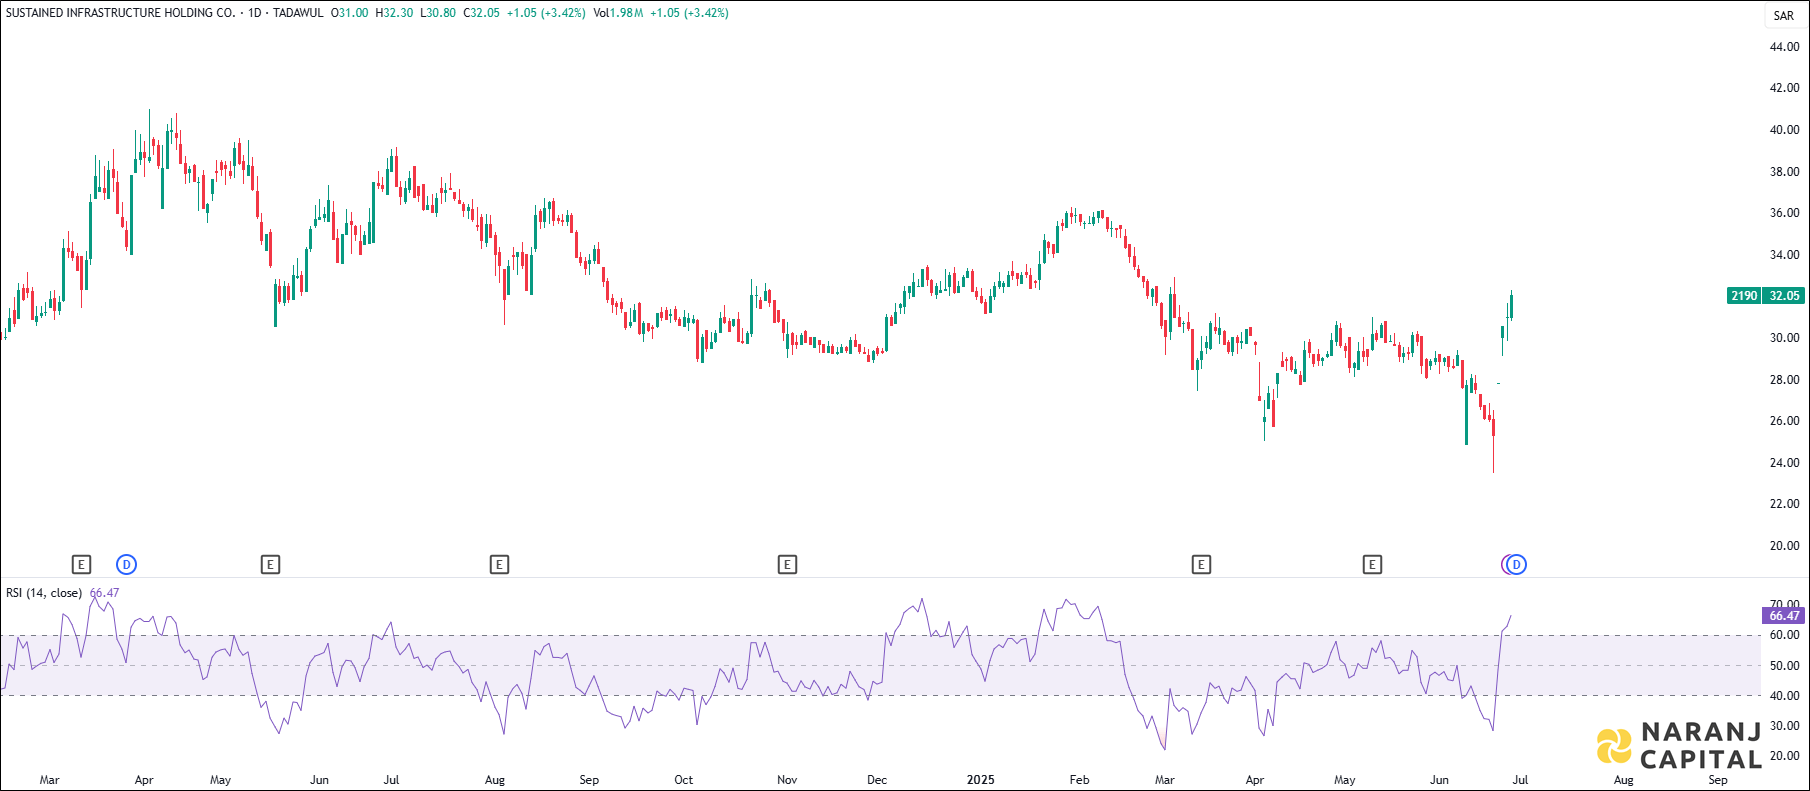
Task: Click the earnings E marker above Nov 2024
Action: (787, 565)
